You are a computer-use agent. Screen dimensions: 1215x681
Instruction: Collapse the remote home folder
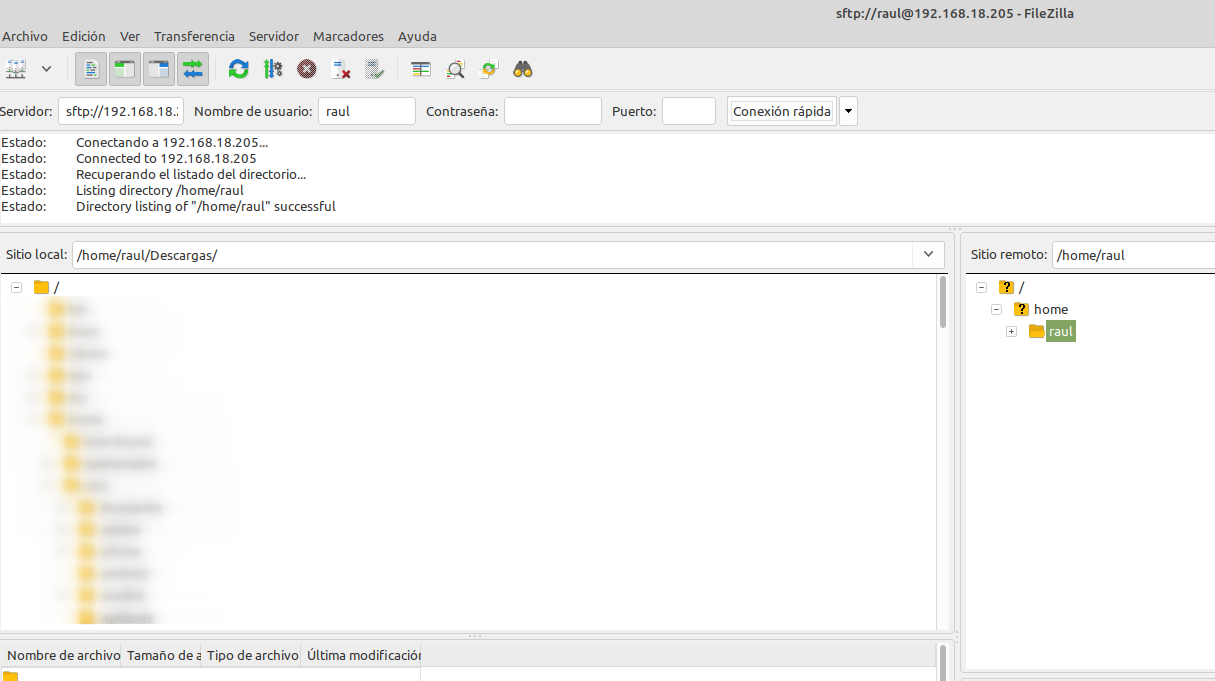click(x=996, y=309)
